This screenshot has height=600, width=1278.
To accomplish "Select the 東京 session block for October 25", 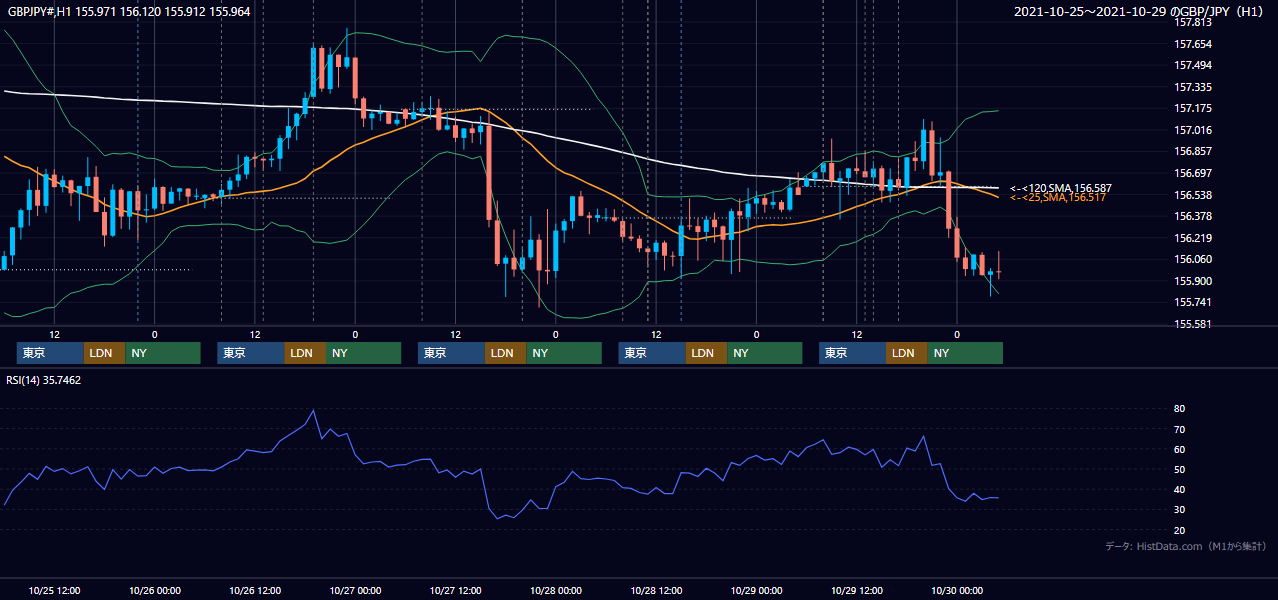I will pos(50,353).
